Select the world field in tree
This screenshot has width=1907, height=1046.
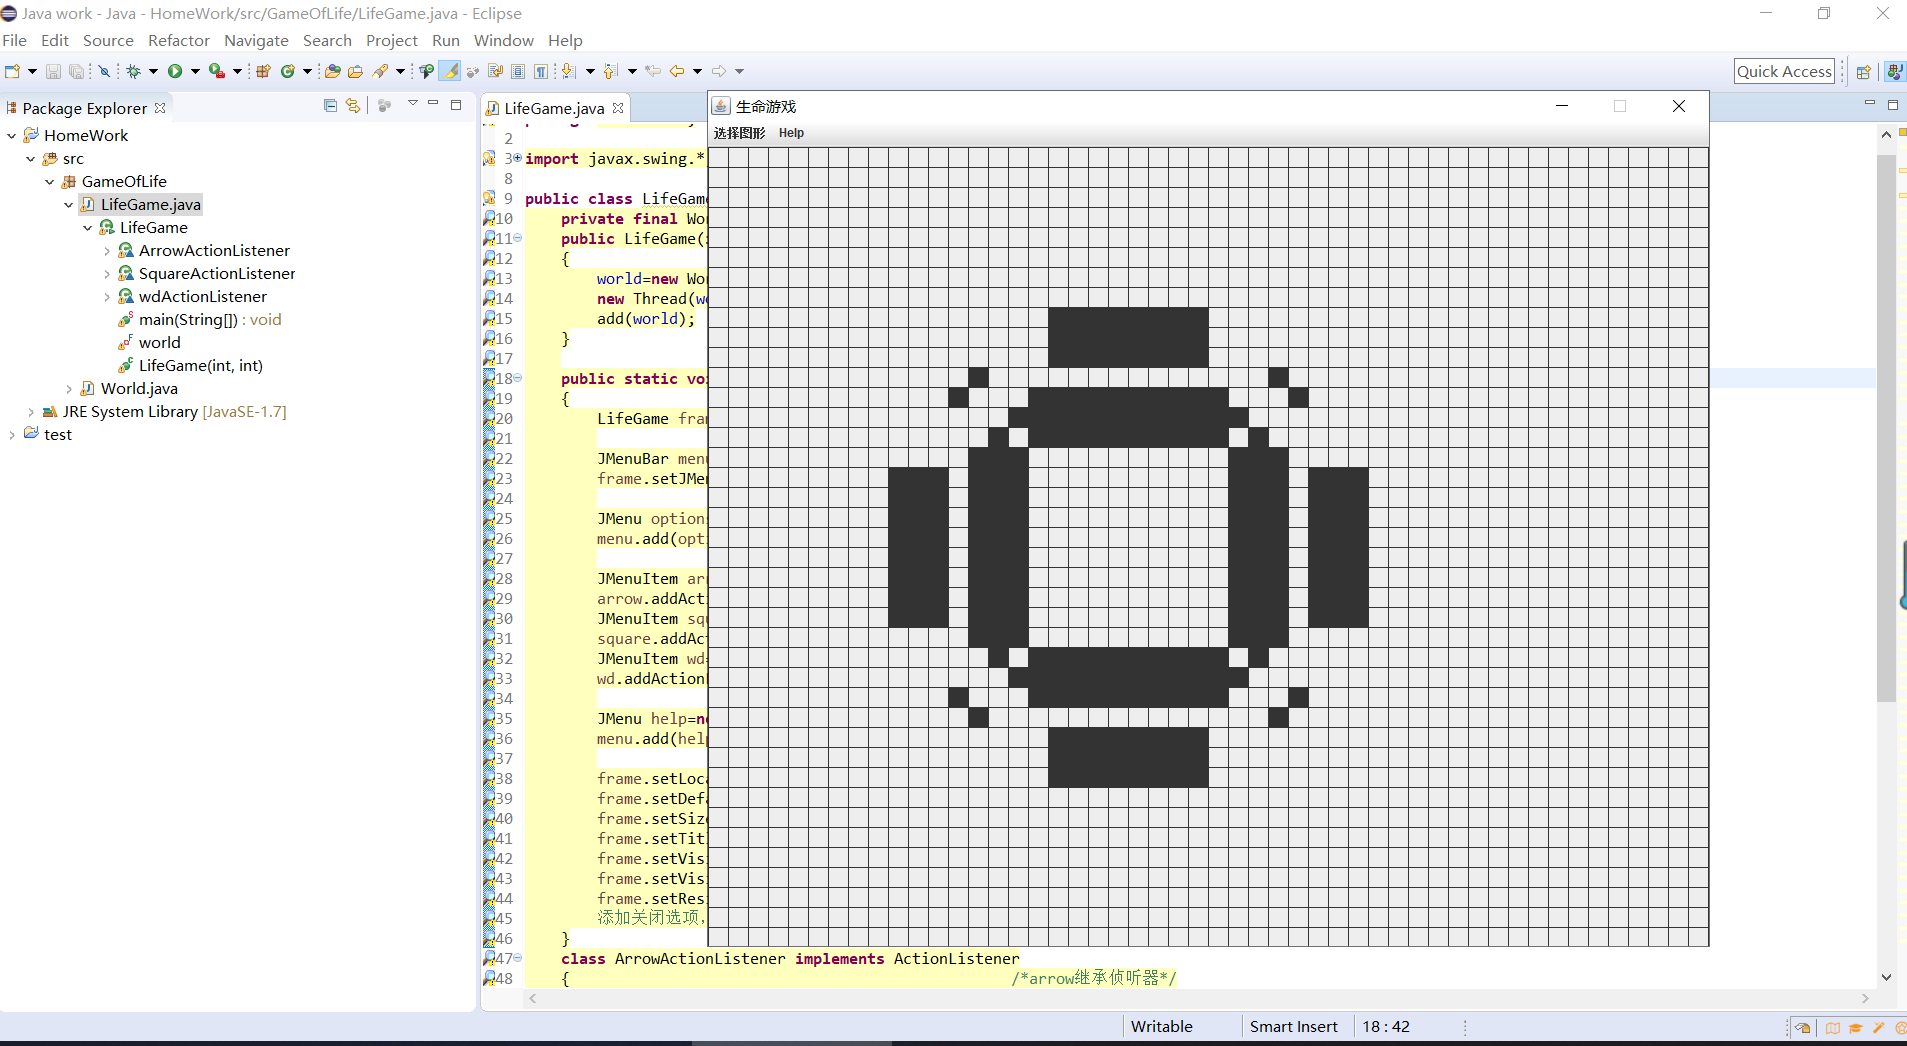tap(160, 343)
